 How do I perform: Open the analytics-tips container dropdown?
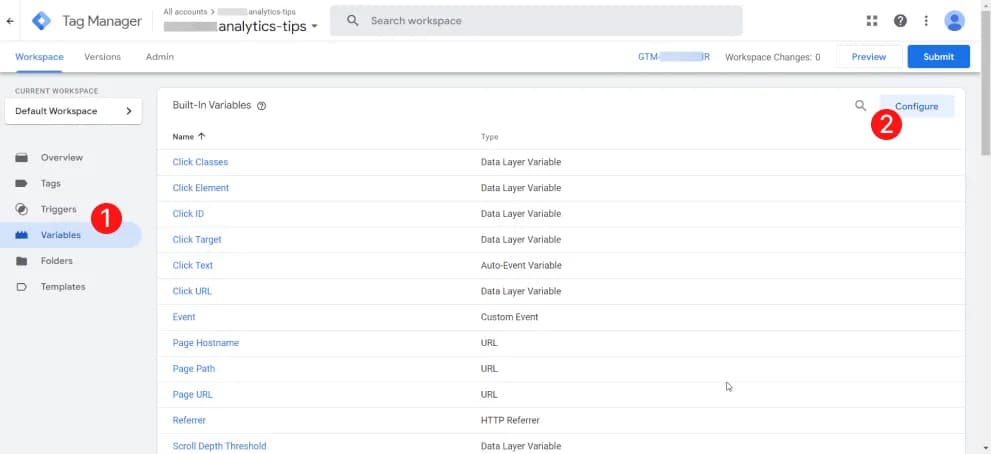coord(314,27)
